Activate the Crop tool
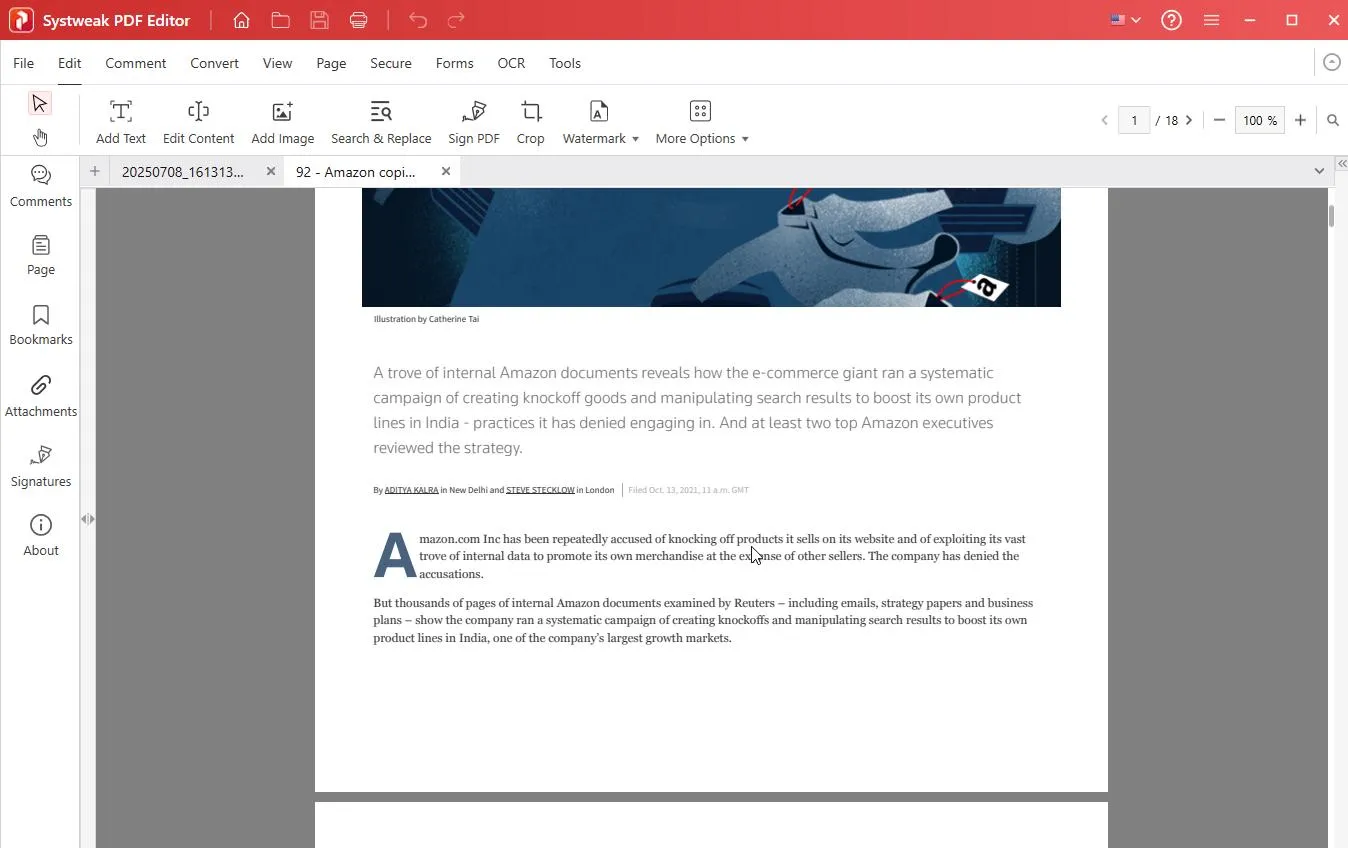Viewport: 1348px width, 848px height. click(x=530, y=120)
